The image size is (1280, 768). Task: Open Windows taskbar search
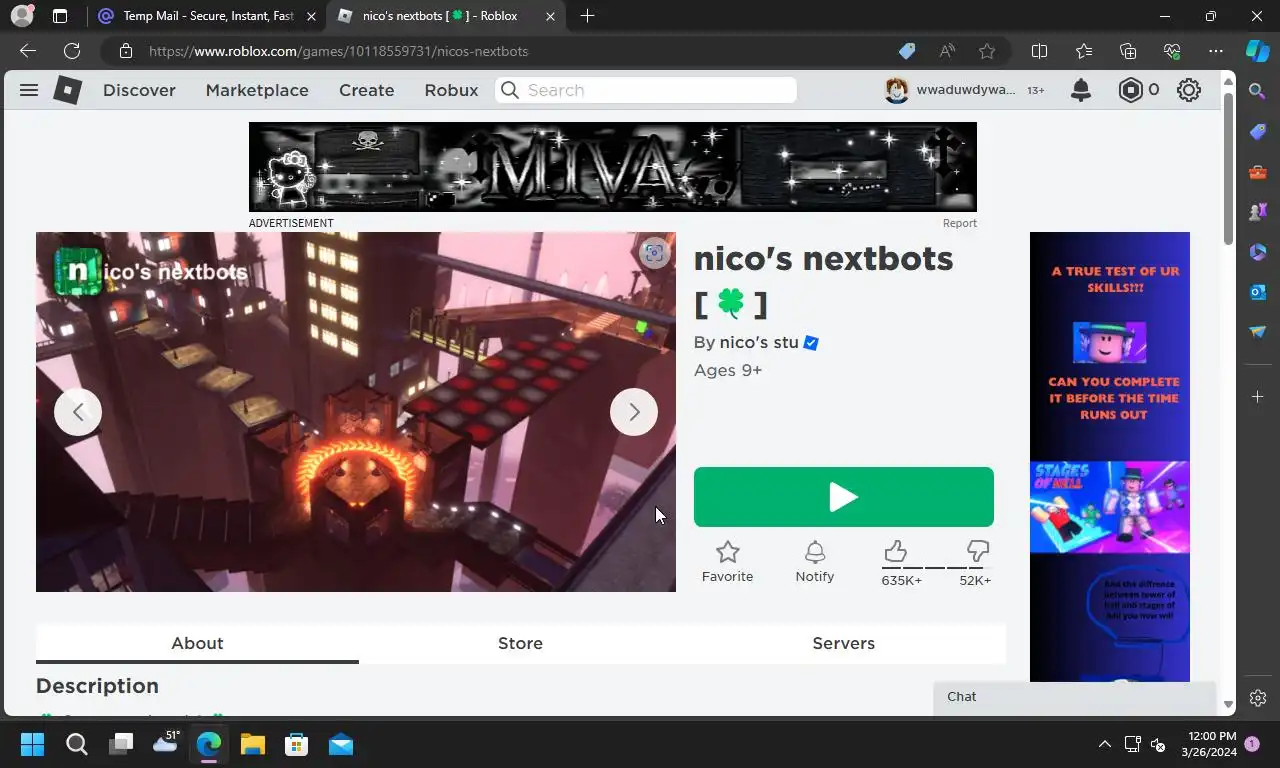pos(77,745)
